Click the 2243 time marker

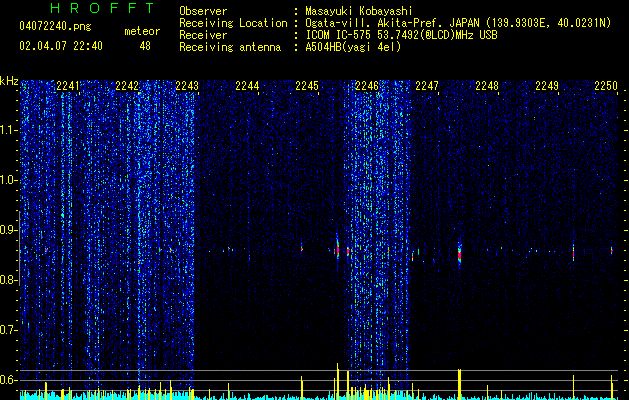click(x=187, y=86)
